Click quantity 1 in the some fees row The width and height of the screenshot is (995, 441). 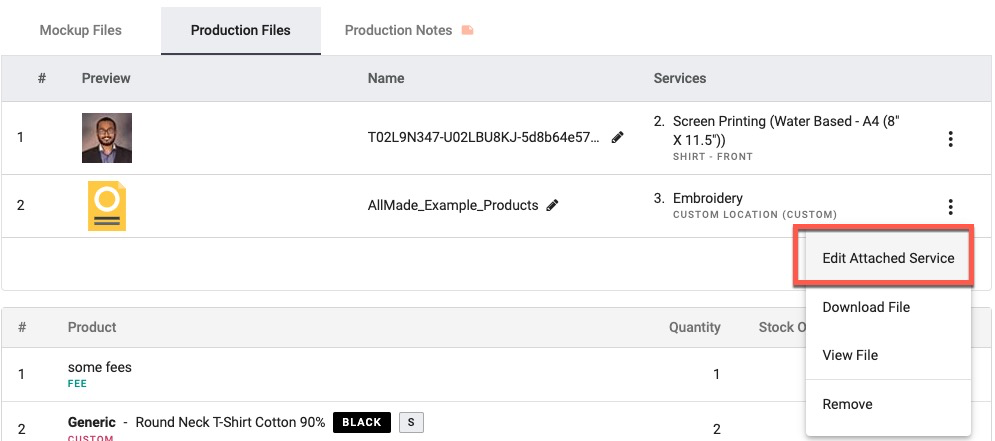tap(716, 374)
